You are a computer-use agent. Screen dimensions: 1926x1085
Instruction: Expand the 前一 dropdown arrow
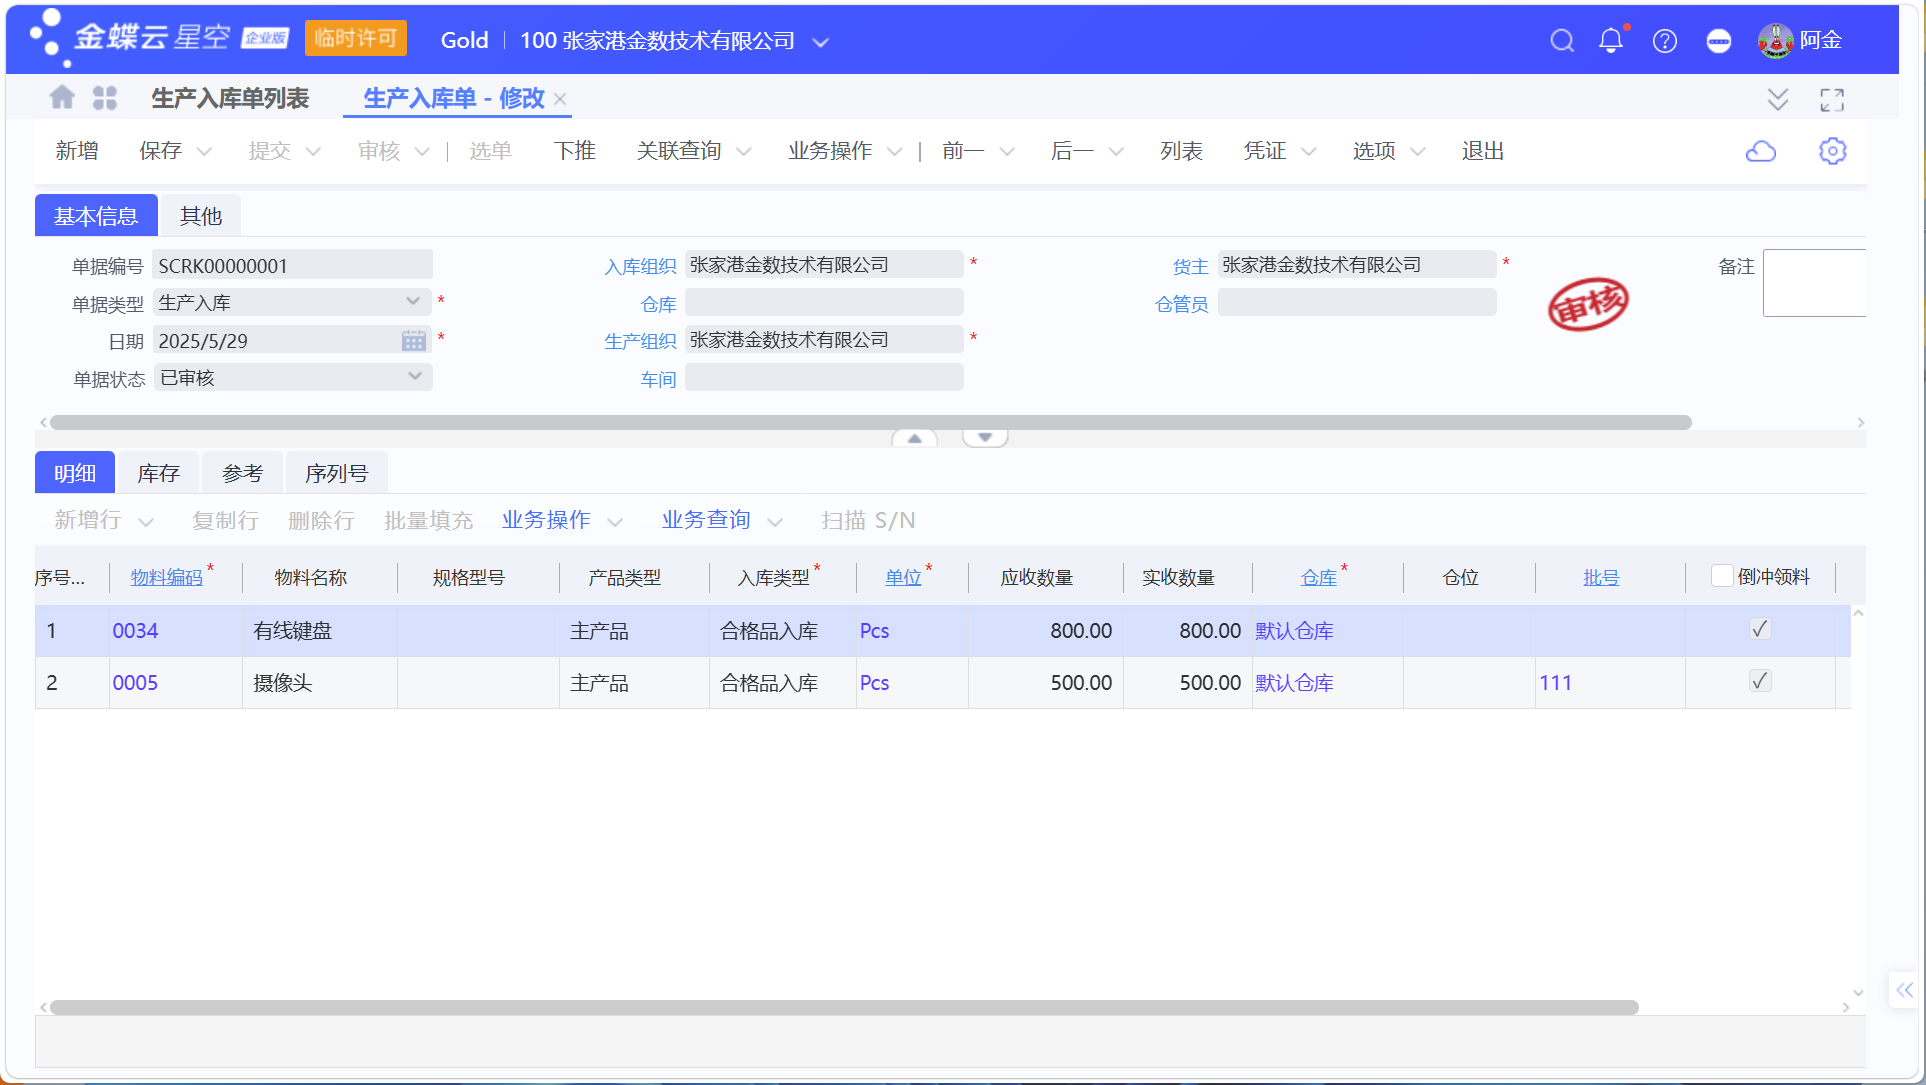[x=1007, y=152]
